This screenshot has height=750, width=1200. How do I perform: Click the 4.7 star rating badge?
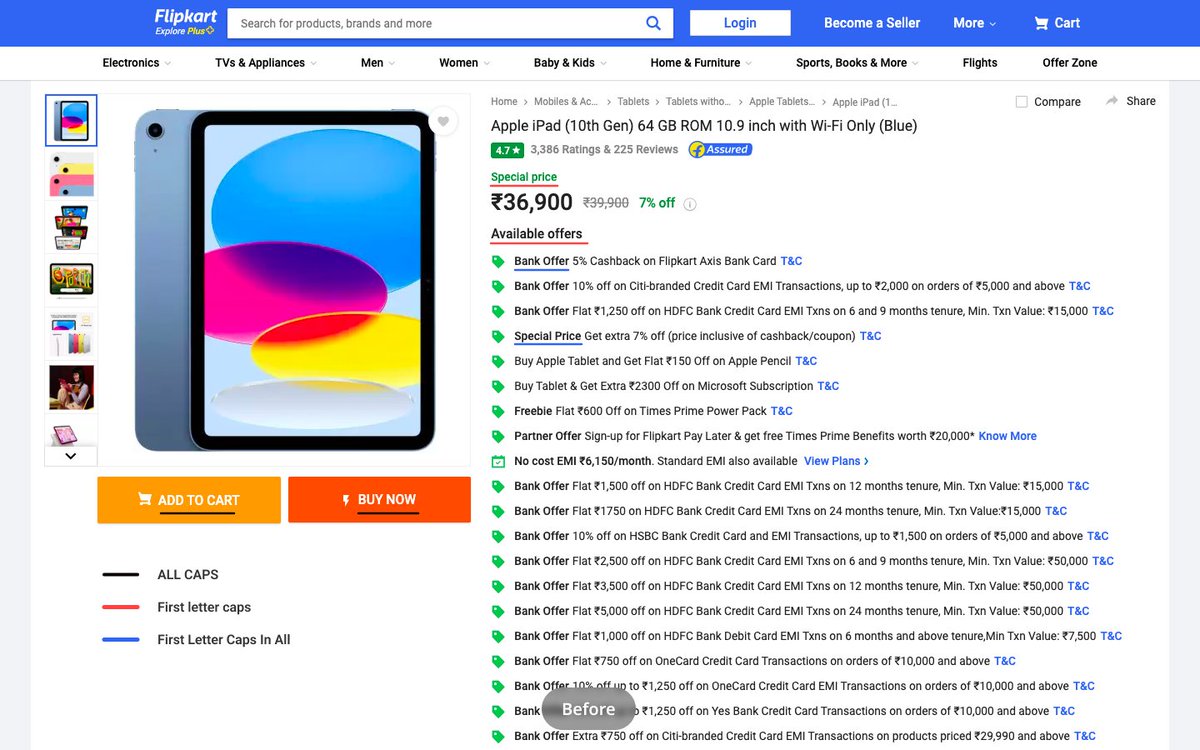pos(507,150)
